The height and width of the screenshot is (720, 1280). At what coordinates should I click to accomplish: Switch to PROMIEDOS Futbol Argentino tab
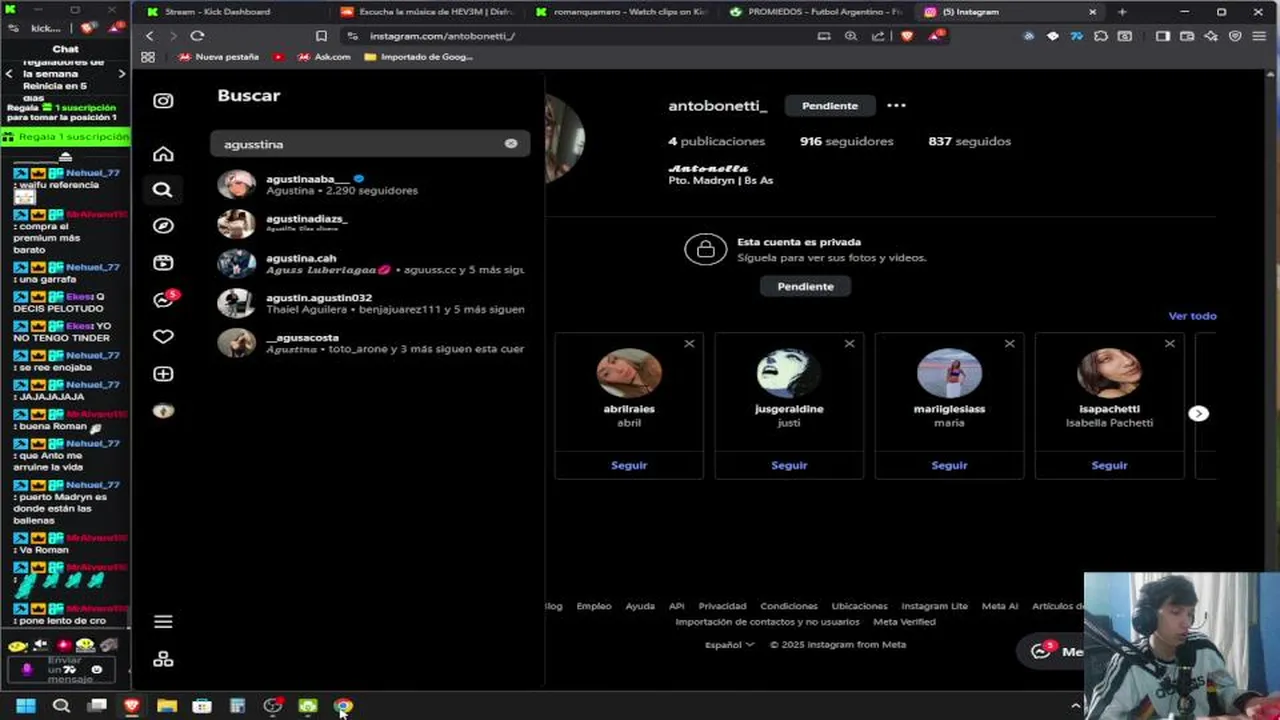pos(815,12)
